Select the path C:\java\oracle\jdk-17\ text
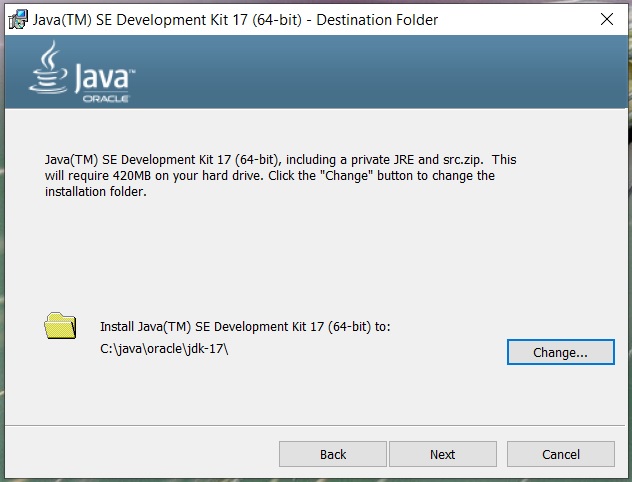This screenshot has height=482, width=632. [x=164, y=349]
